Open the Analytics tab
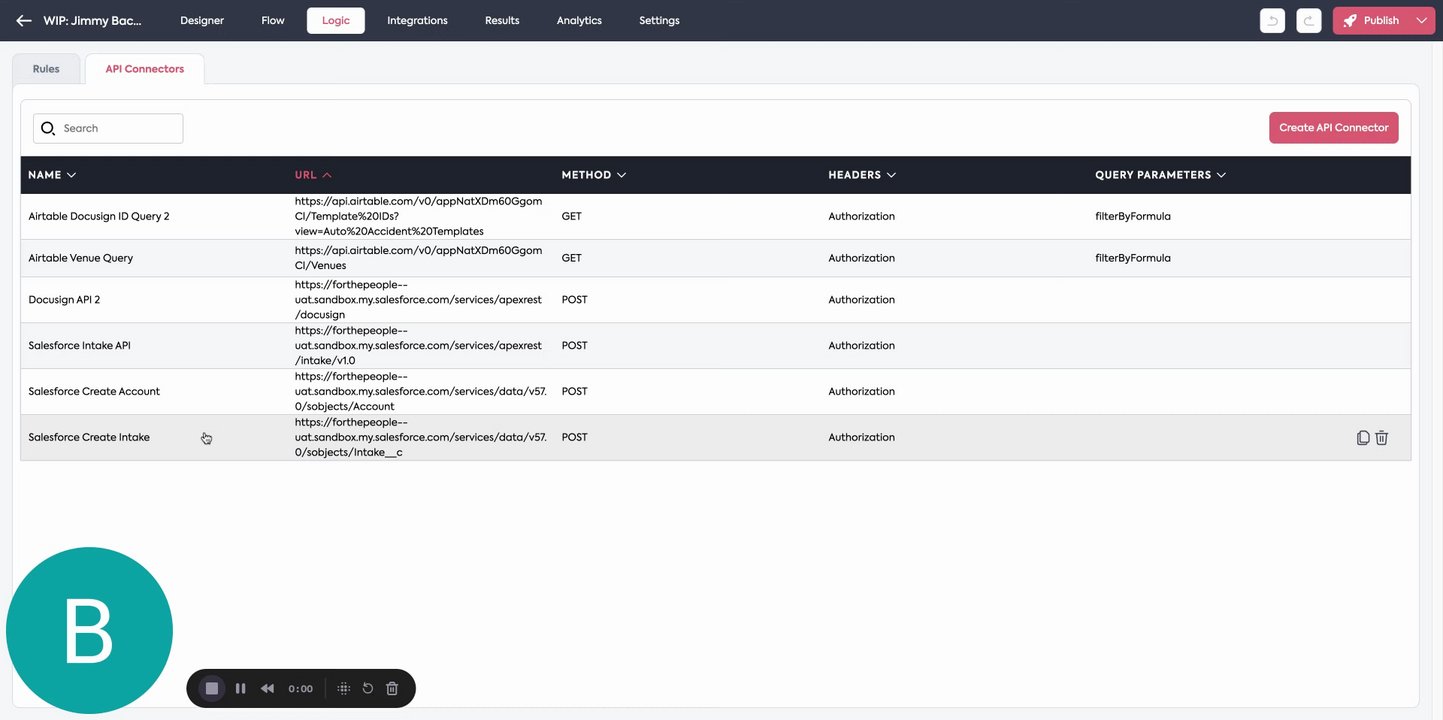Screen dimensions: 1443x720 click(x=579, y=20)
